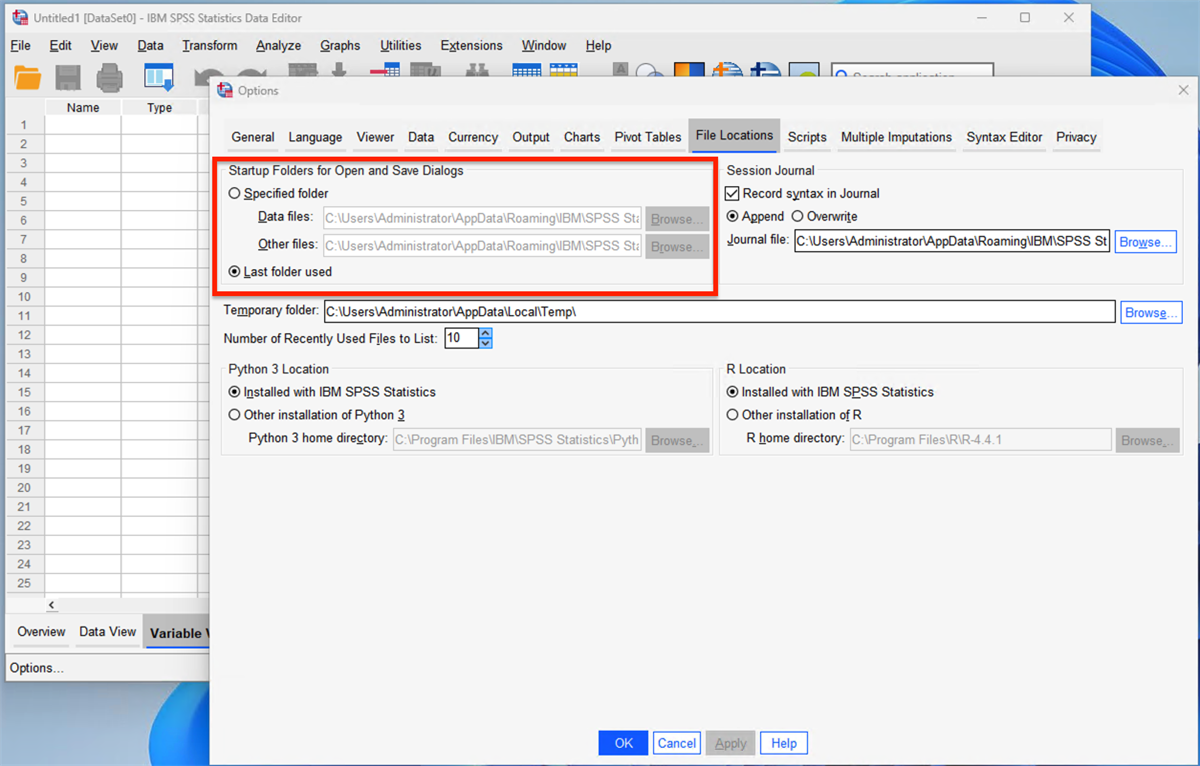Click the scroll-left arrow in Data Editor

point(51,605)
